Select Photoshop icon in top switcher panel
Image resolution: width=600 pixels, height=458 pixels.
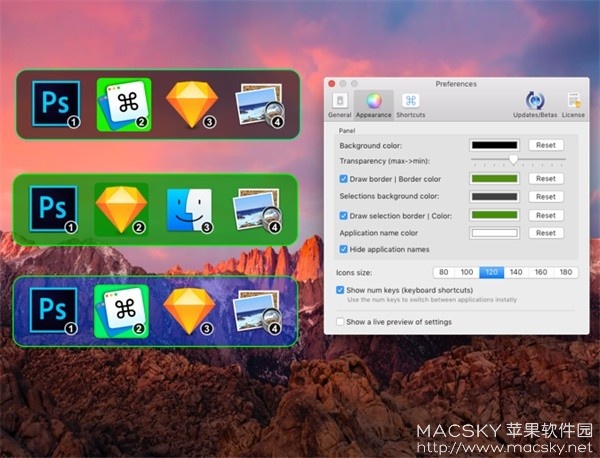(x=56, y=103)
